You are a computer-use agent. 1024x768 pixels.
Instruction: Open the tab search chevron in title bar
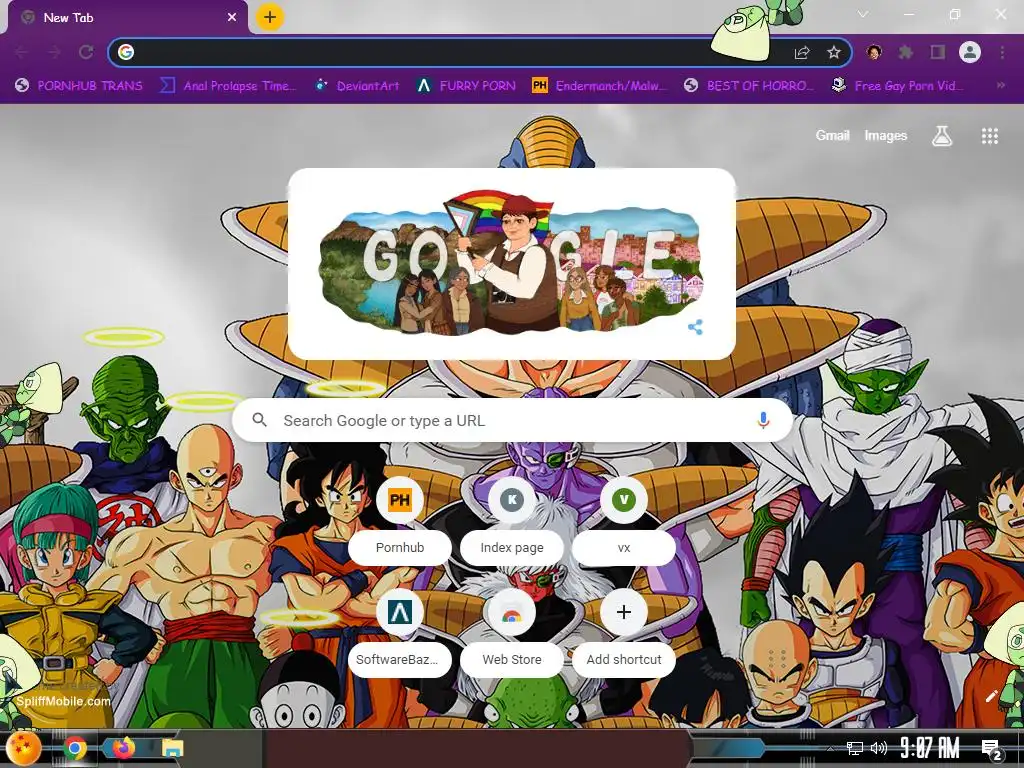[x=863, y=14]
